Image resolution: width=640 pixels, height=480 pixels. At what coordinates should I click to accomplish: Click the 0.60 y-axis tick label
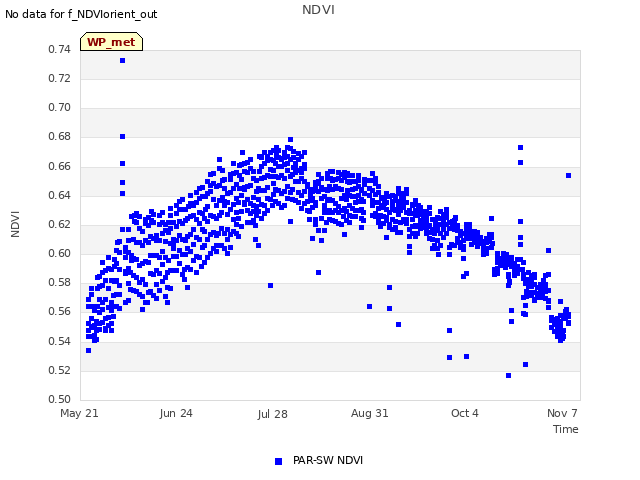(60, 253)
